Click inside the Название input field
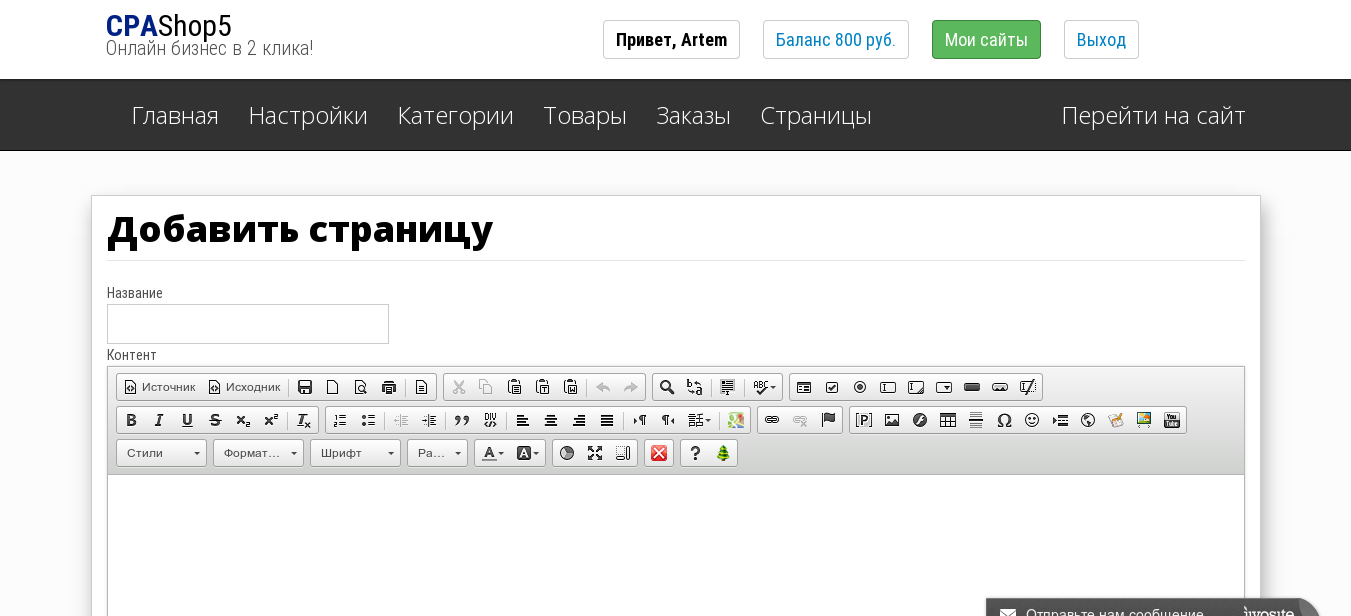Image resolution: width=1351 pixels, height=616 pixels. click(x=248, y=324)
